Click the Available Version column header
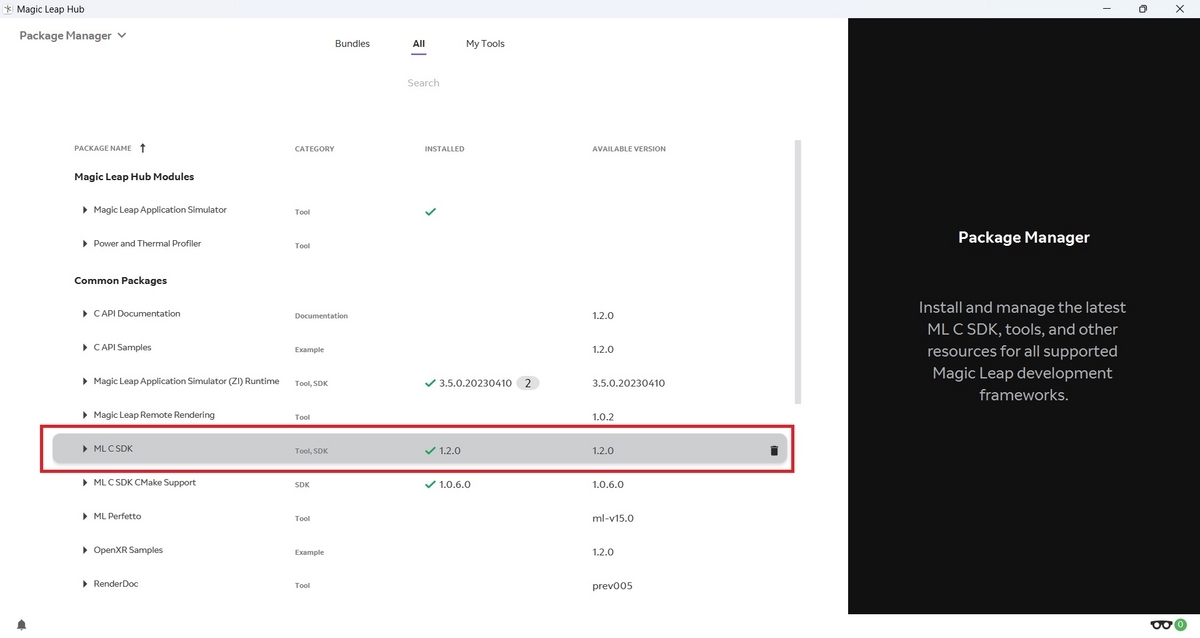Viewport: 1200px width, 638px height. point(628,149)
